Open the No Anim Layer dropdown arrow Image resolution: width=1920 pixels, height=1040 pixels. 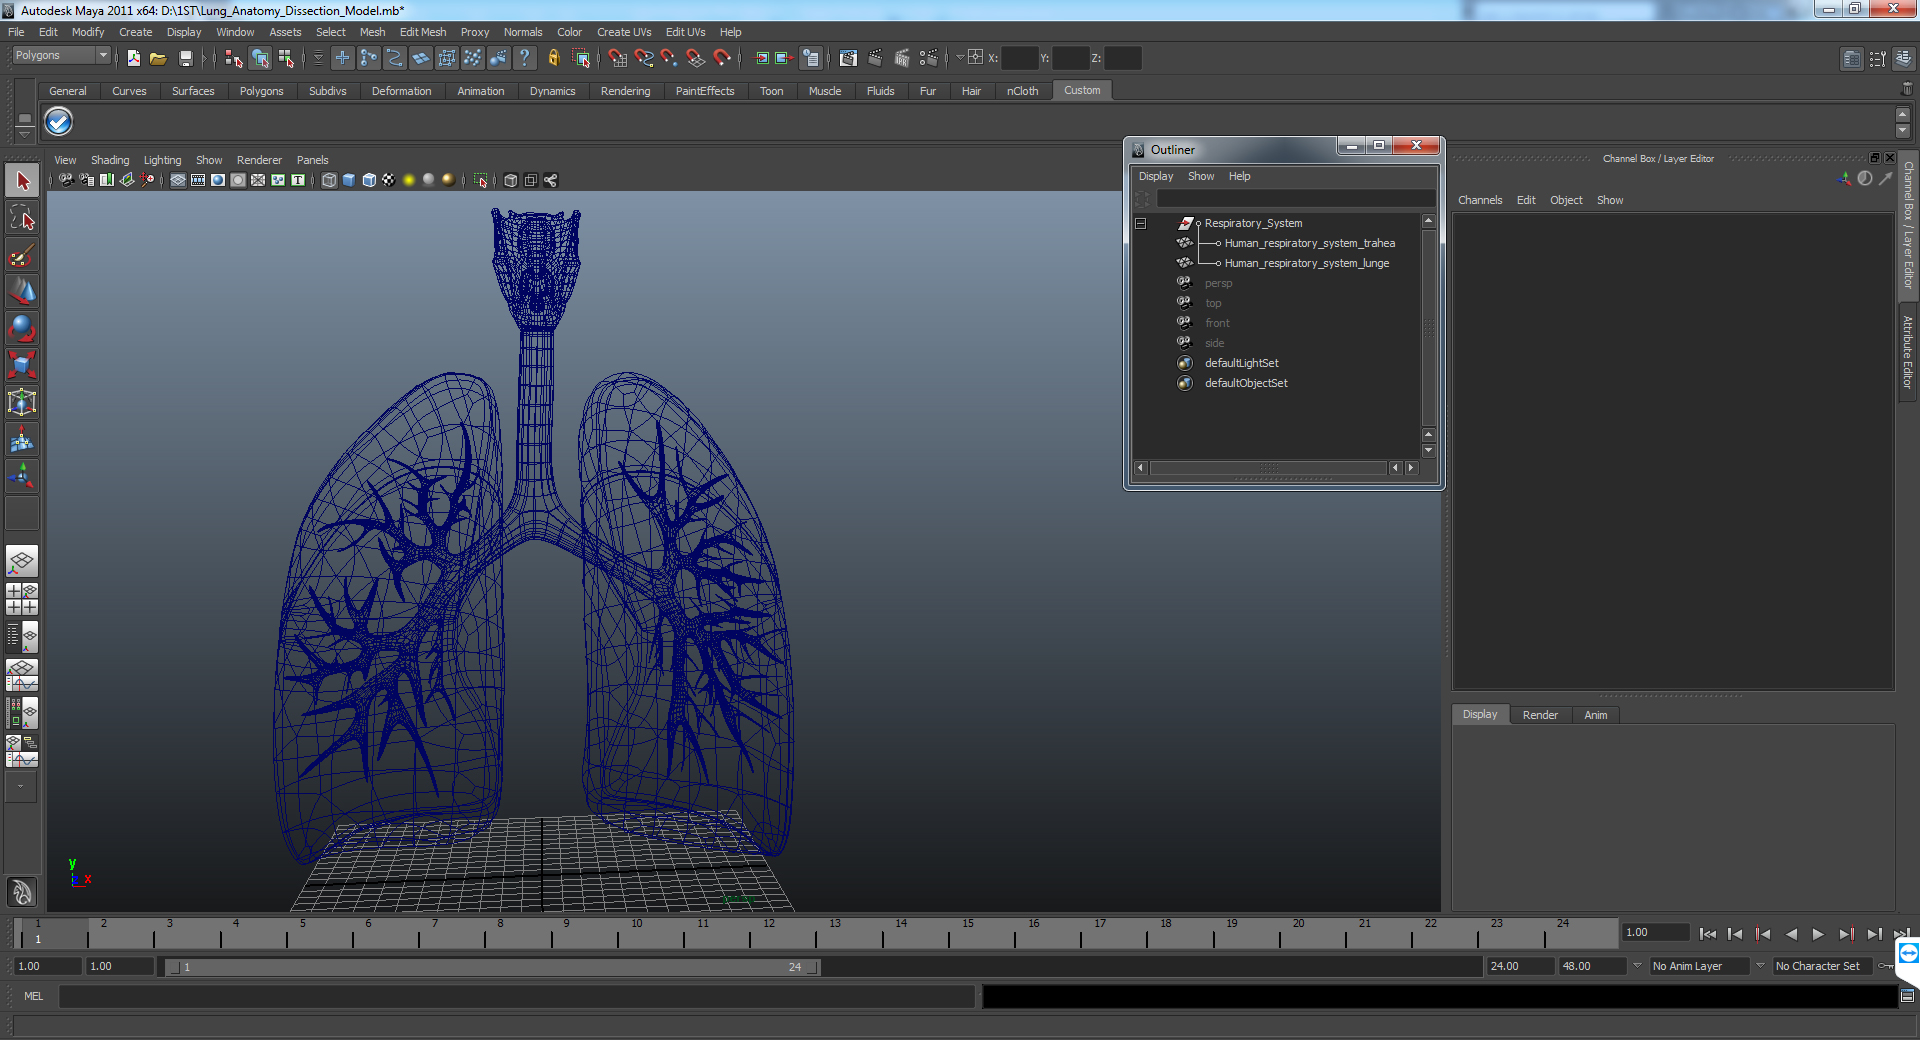(1637, 966)
